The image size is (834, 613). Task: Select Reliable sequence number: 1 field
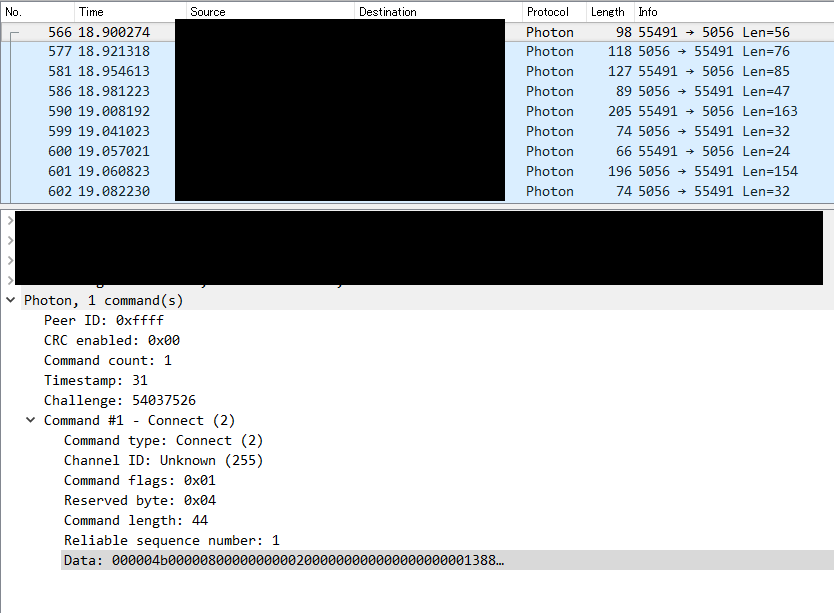point(171,541)
